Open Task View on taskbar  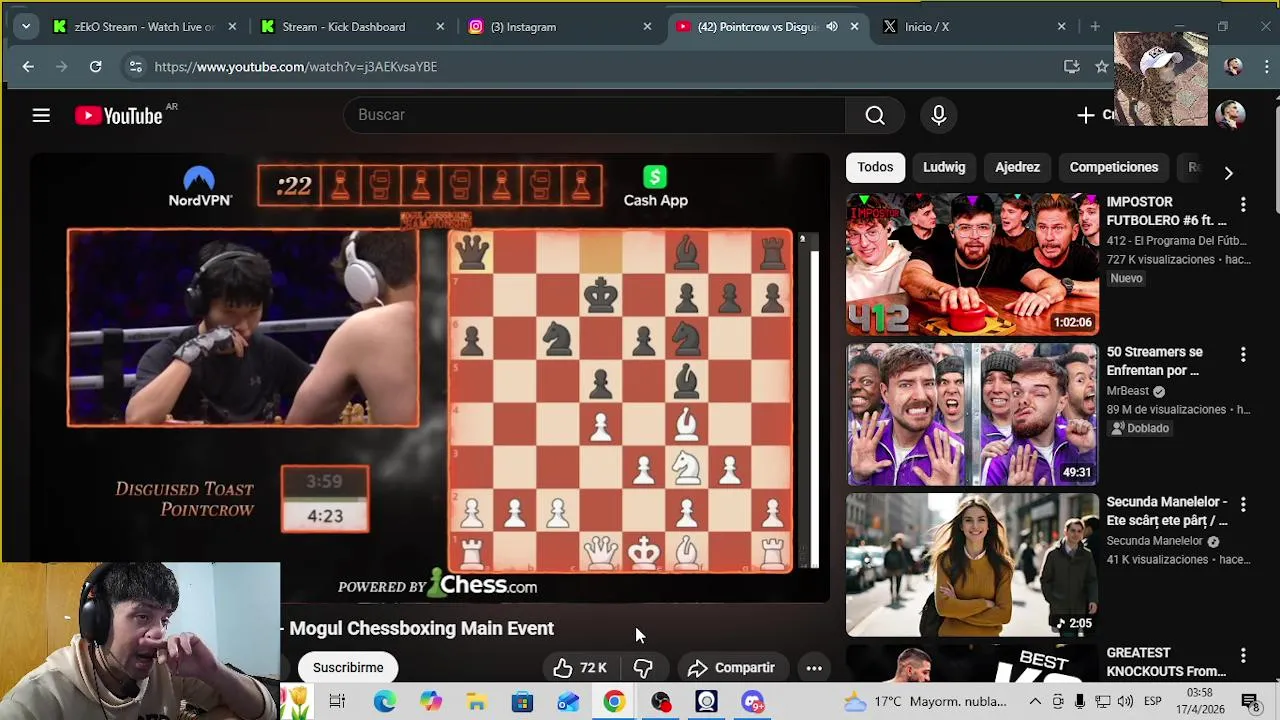pyautogui.click(x=337, y=702)
